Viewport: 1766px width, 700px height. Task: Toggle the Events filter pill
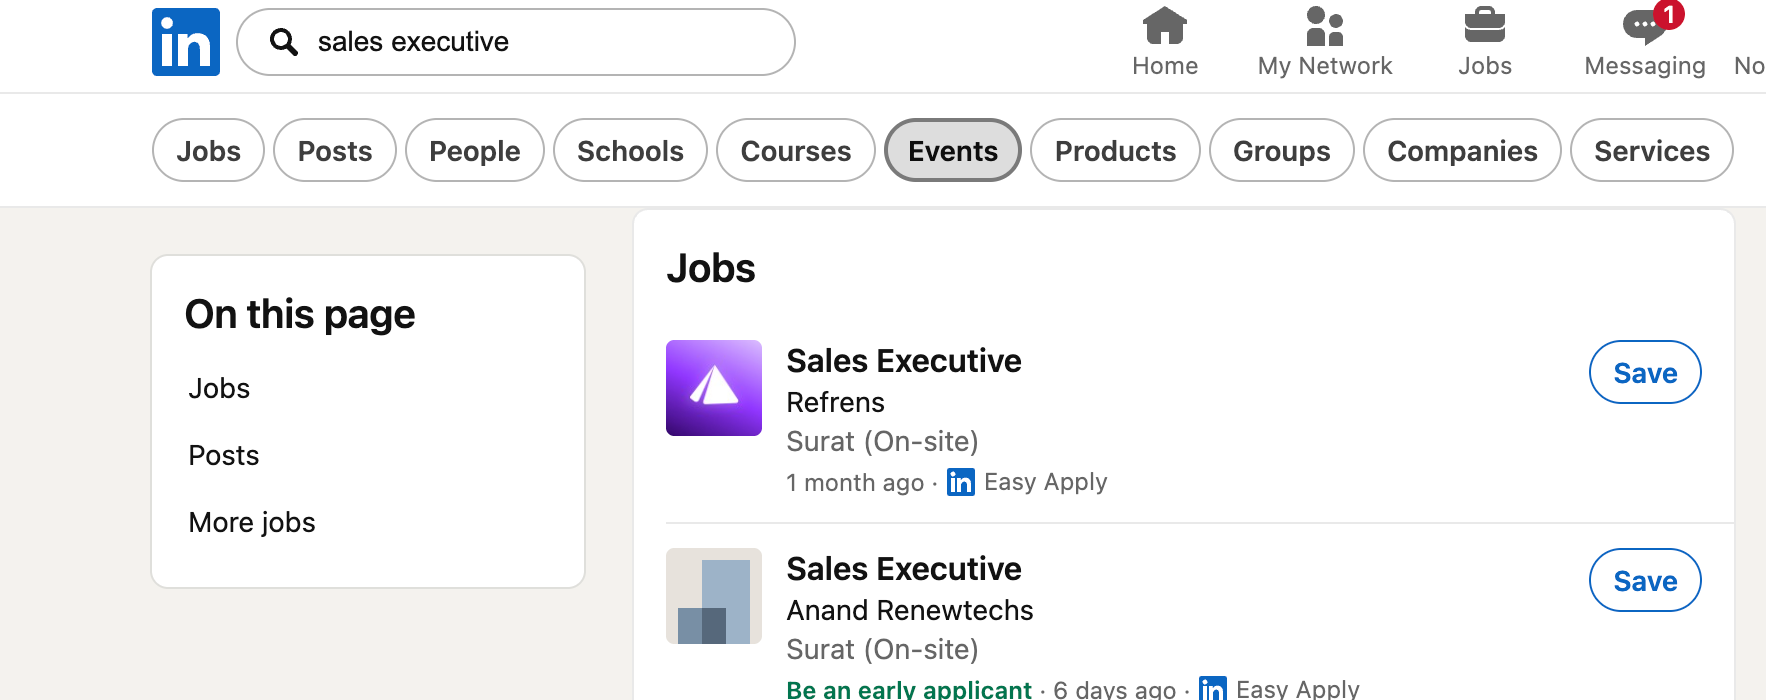tap(953, 151)
